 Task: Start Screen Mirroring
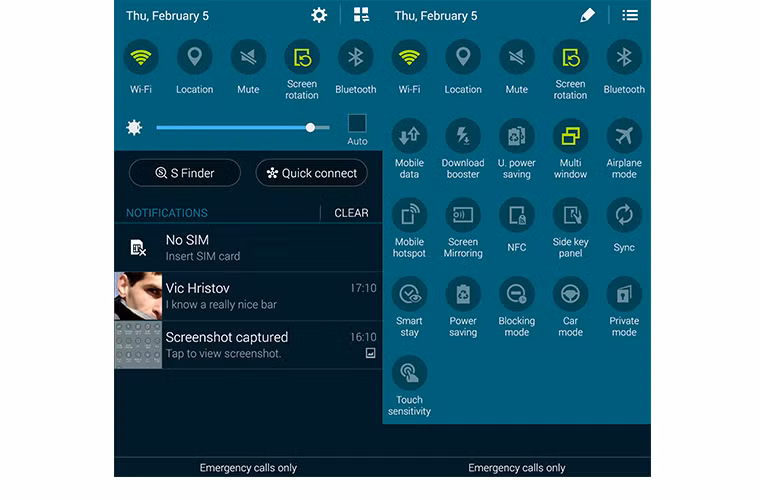click(x=463, y=215)
